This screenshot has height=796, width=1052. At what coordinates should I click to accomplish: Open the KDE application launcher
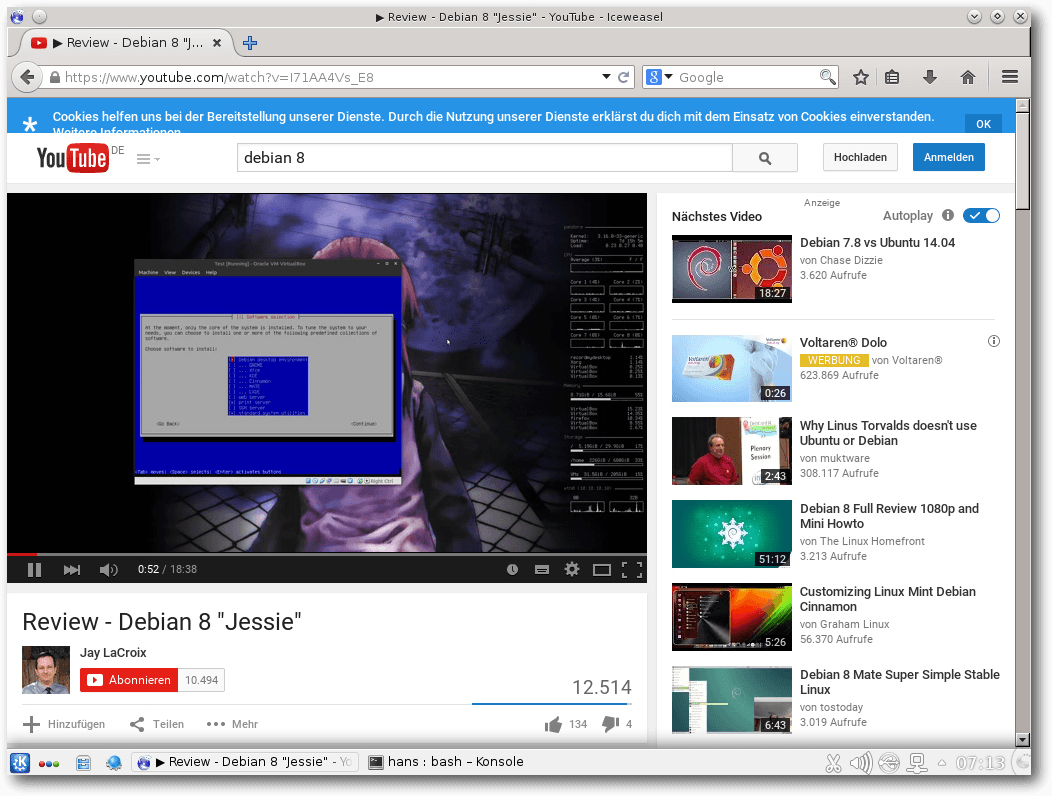coord(19,762)
